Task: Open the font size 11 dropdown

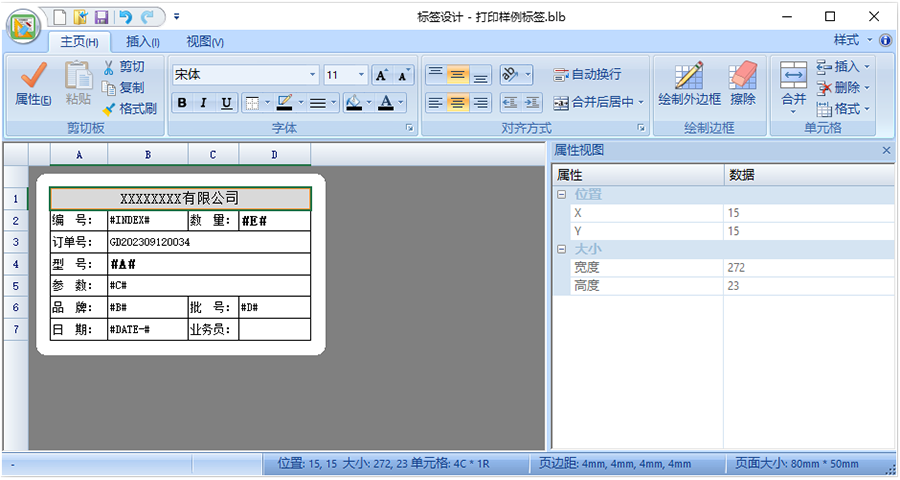Action: click(x=360, y=75)
